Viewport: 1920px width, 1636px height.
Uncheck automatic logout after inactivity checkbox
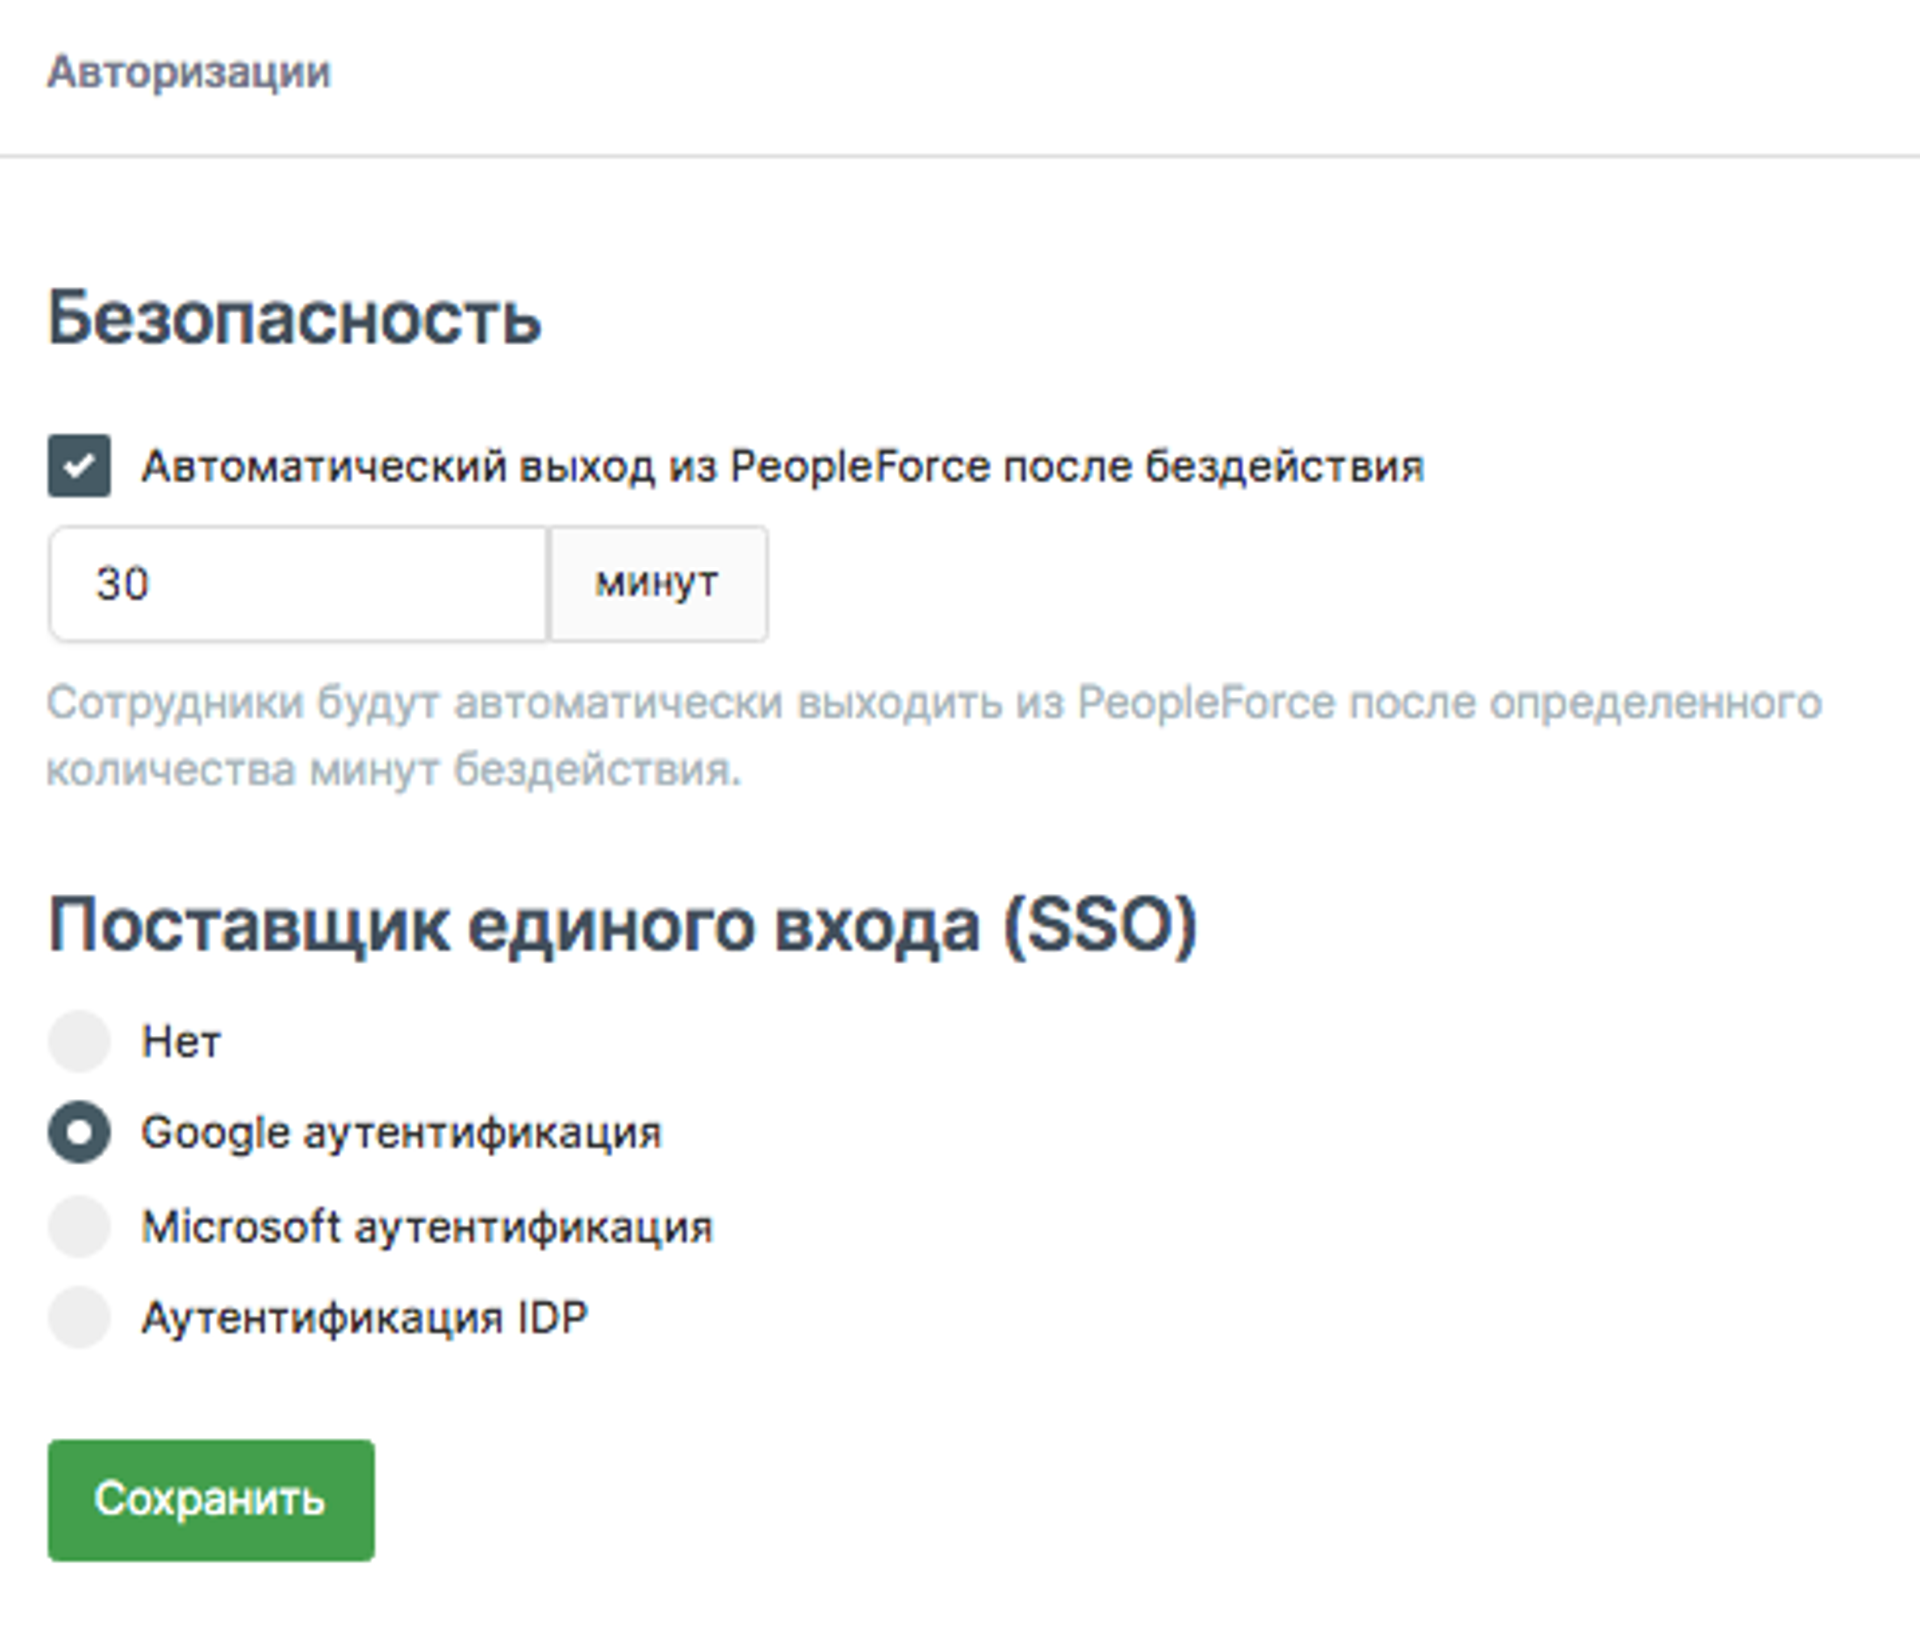79,466
